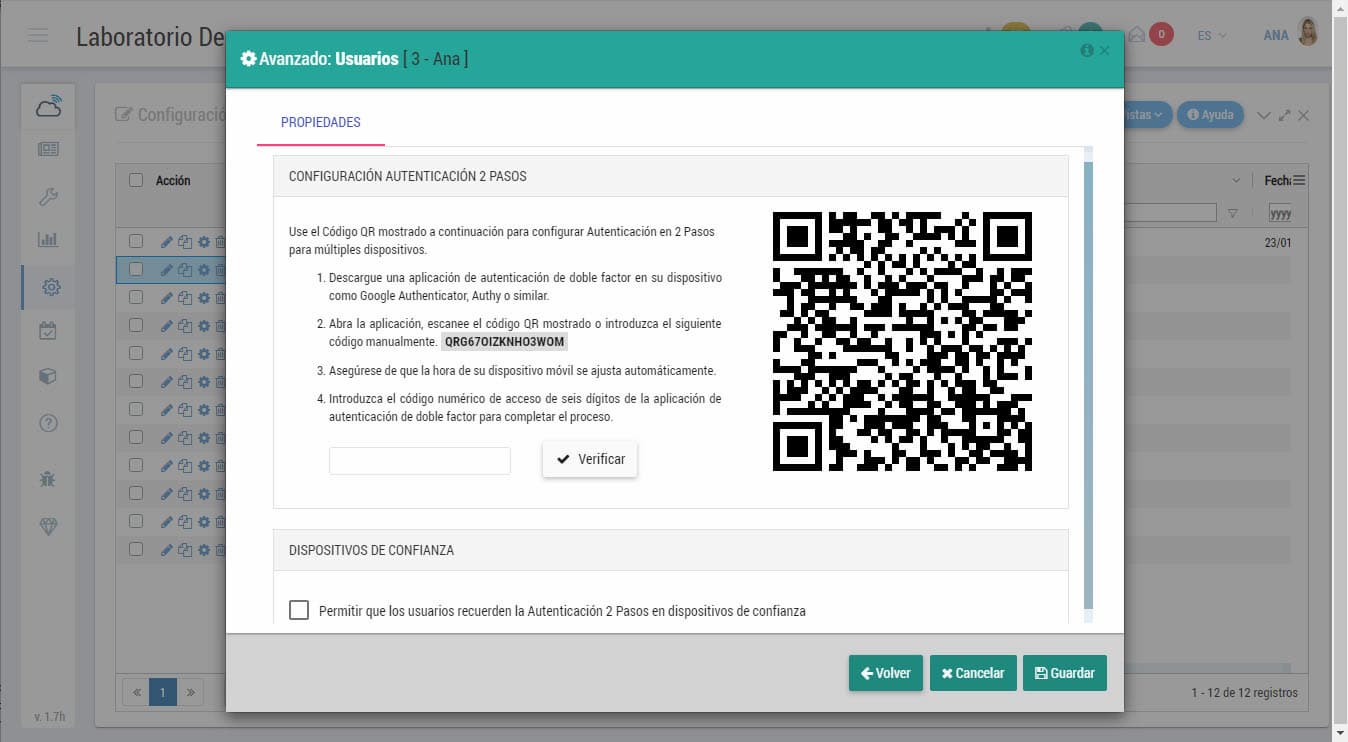Click the gear advanced icon in the first table row

[x=204, y=242]
